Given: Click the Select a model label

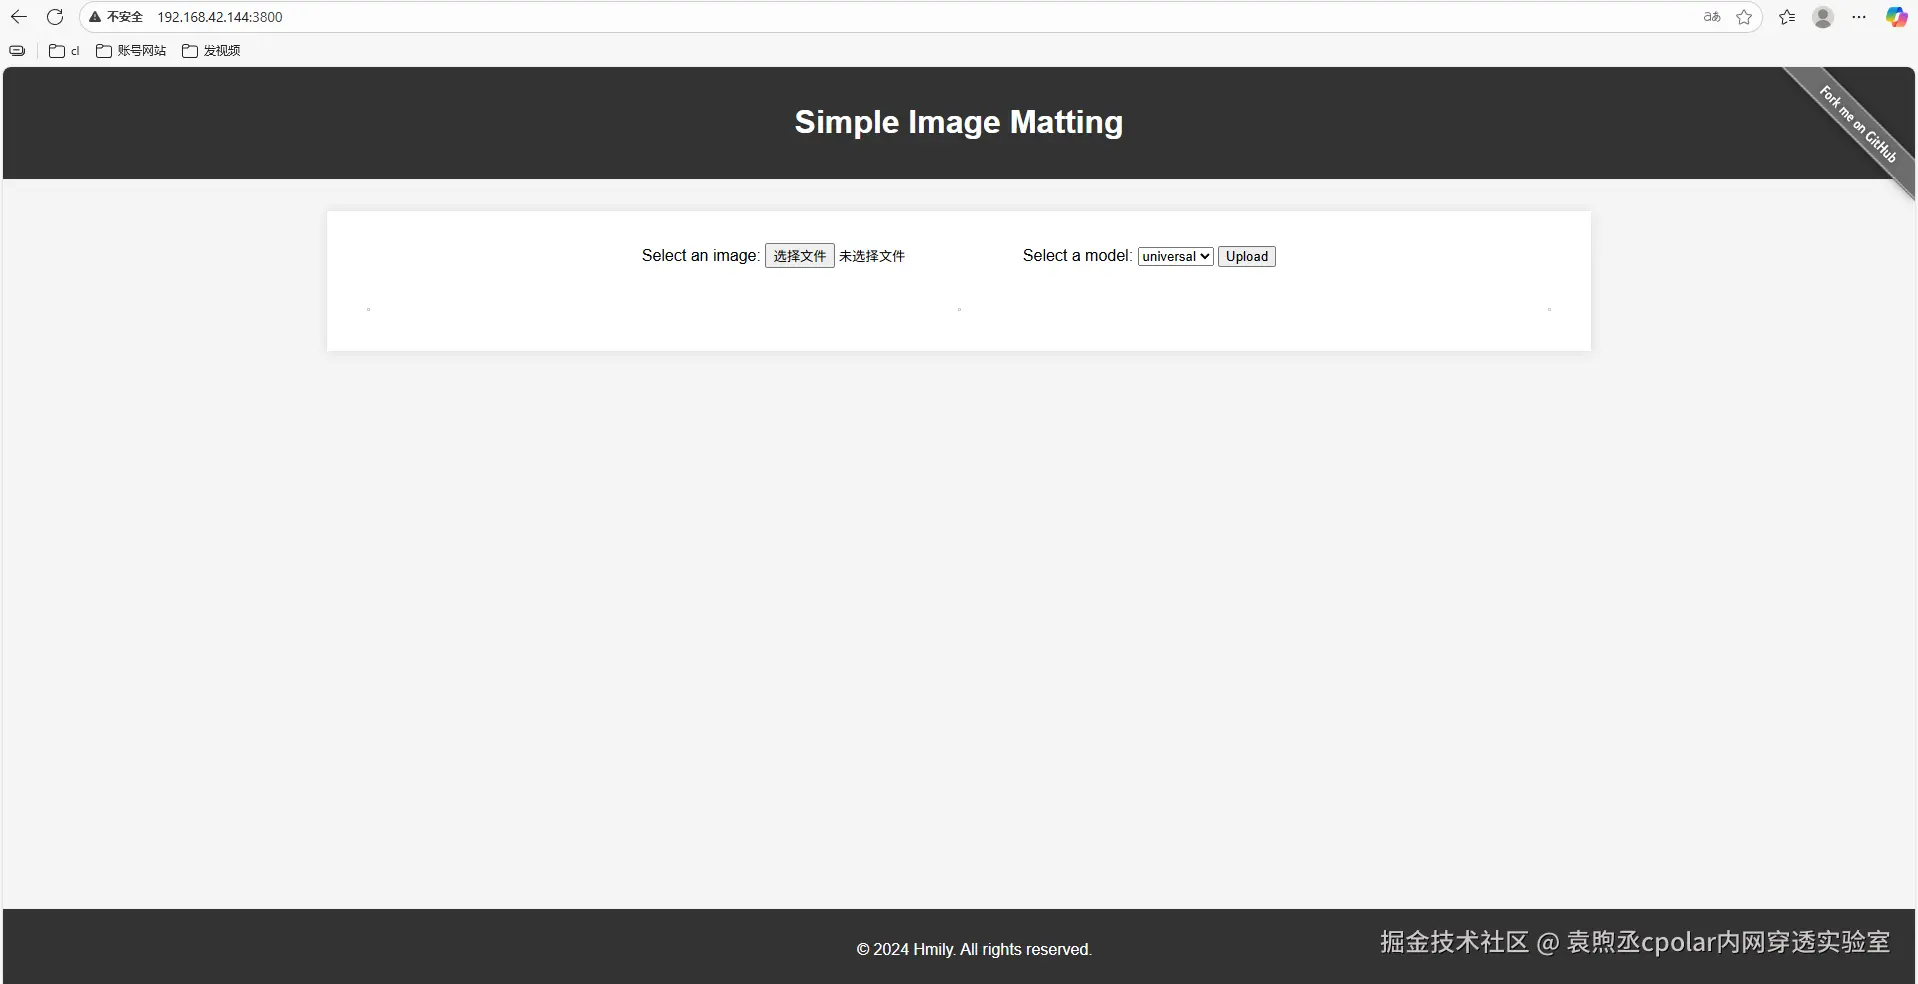Looking at the screenshot, I should tap(1077, 256).
